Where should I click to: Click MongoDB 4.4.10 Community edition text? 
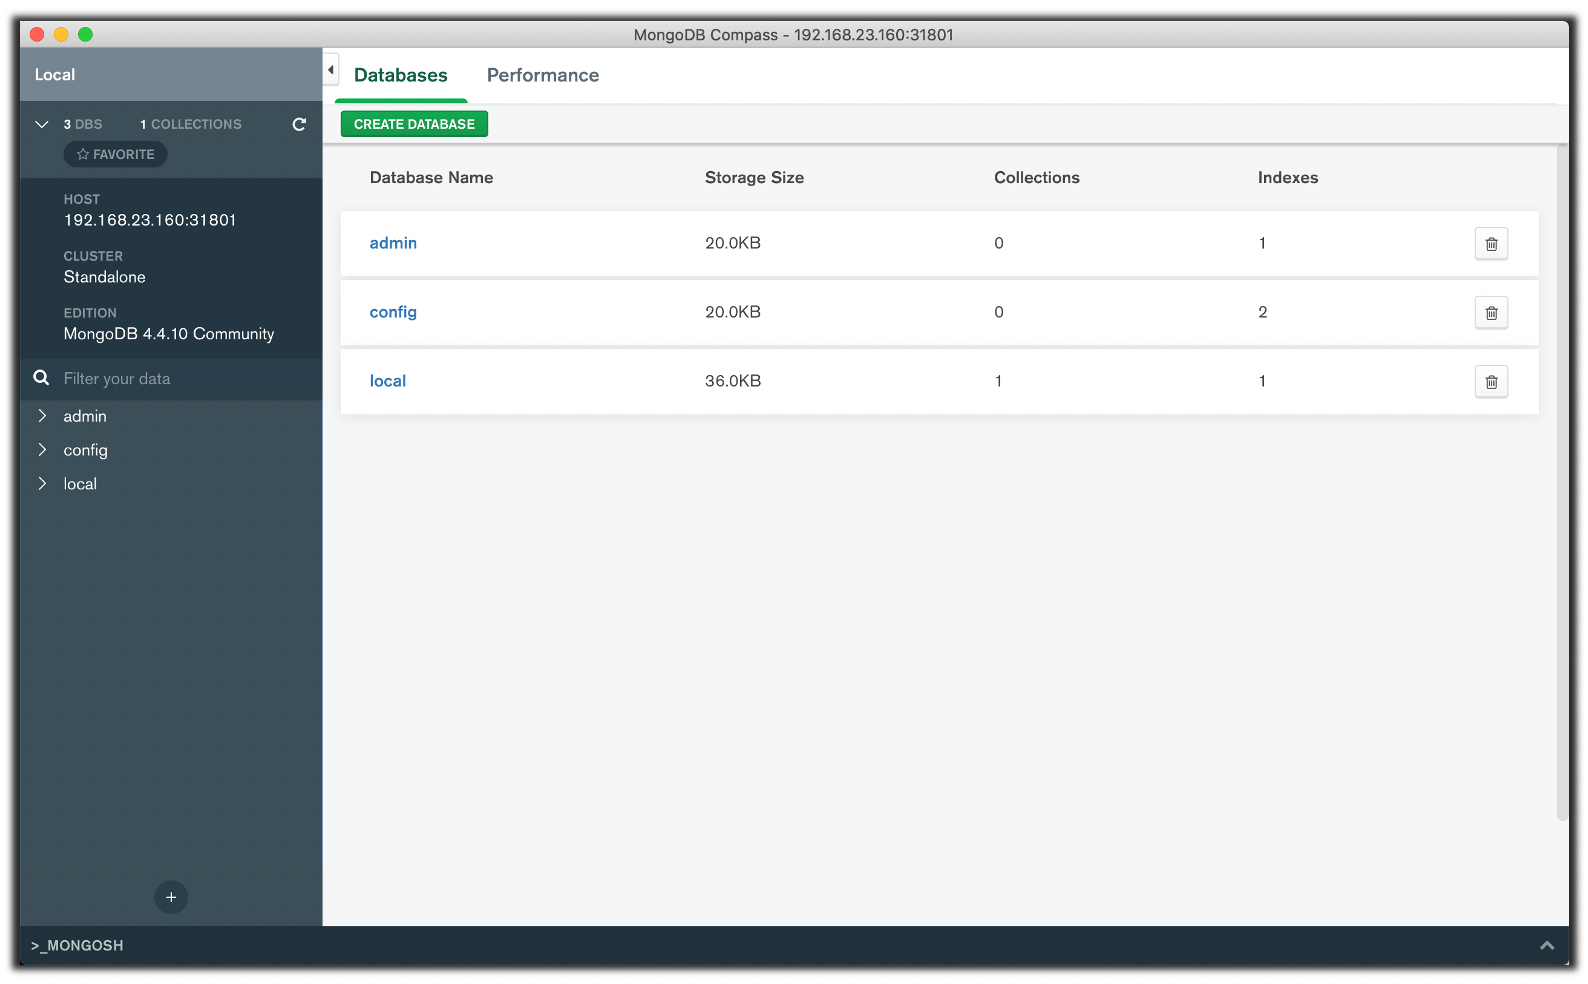coord(169,334)
